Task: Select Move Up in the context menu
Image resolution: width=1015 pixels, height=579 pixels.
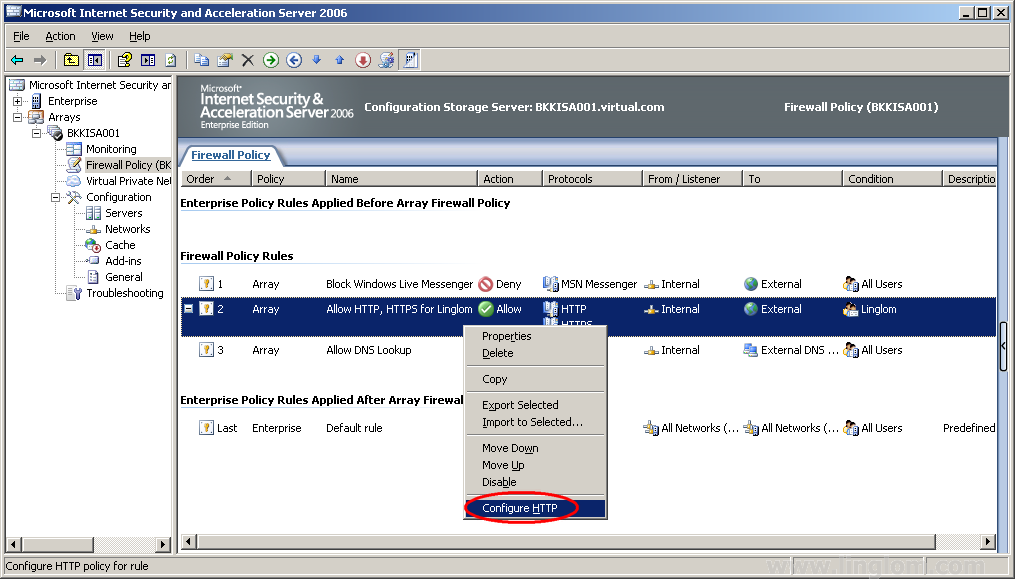Action: point(536,465)
